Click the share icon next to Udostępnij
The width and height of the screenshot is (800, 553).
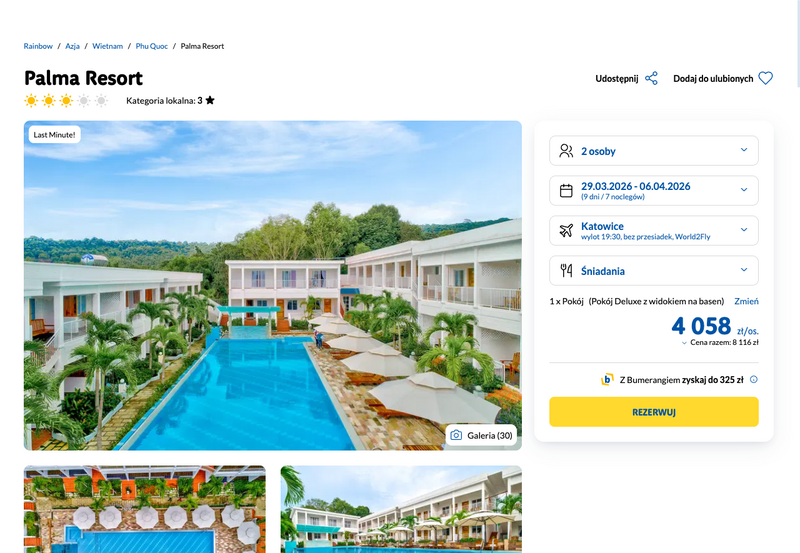point(651,79)
